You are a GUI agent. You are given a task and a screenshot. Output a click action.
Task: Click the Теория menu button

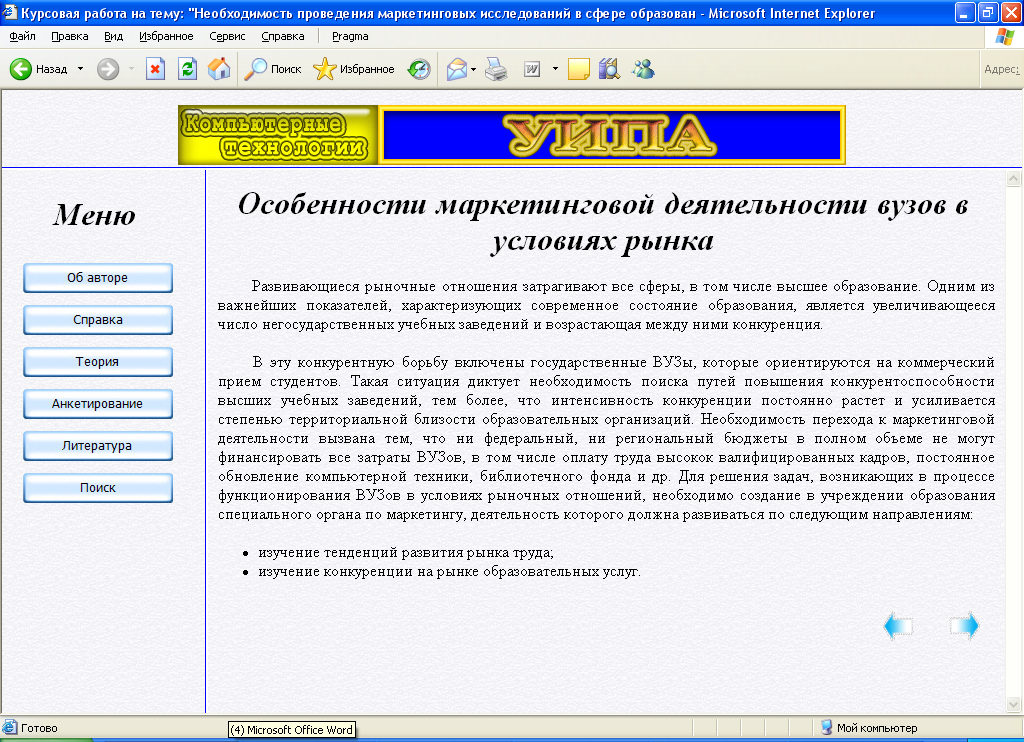pyautogui.click(x=98, y=362)
